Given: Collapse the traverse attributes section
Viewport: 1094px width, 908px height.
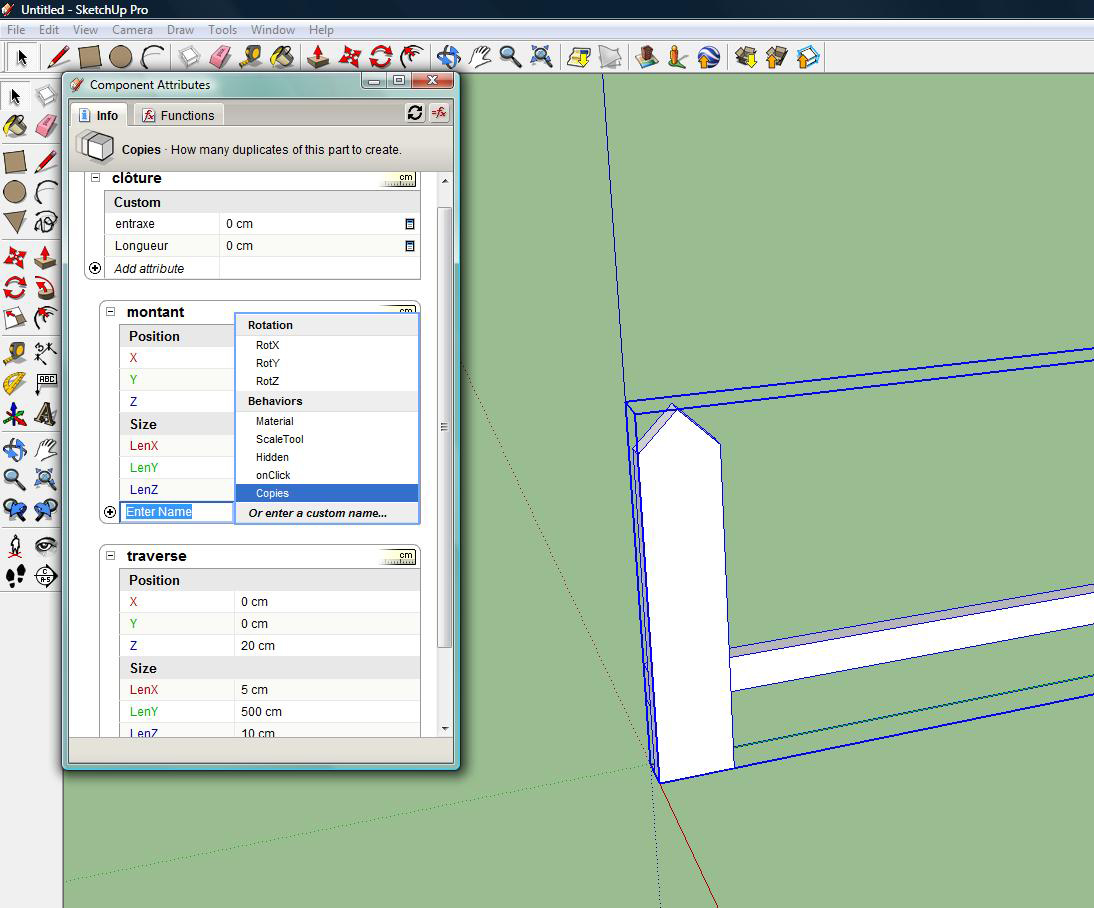Looking at the screenshot, I should tap(109, 556).
